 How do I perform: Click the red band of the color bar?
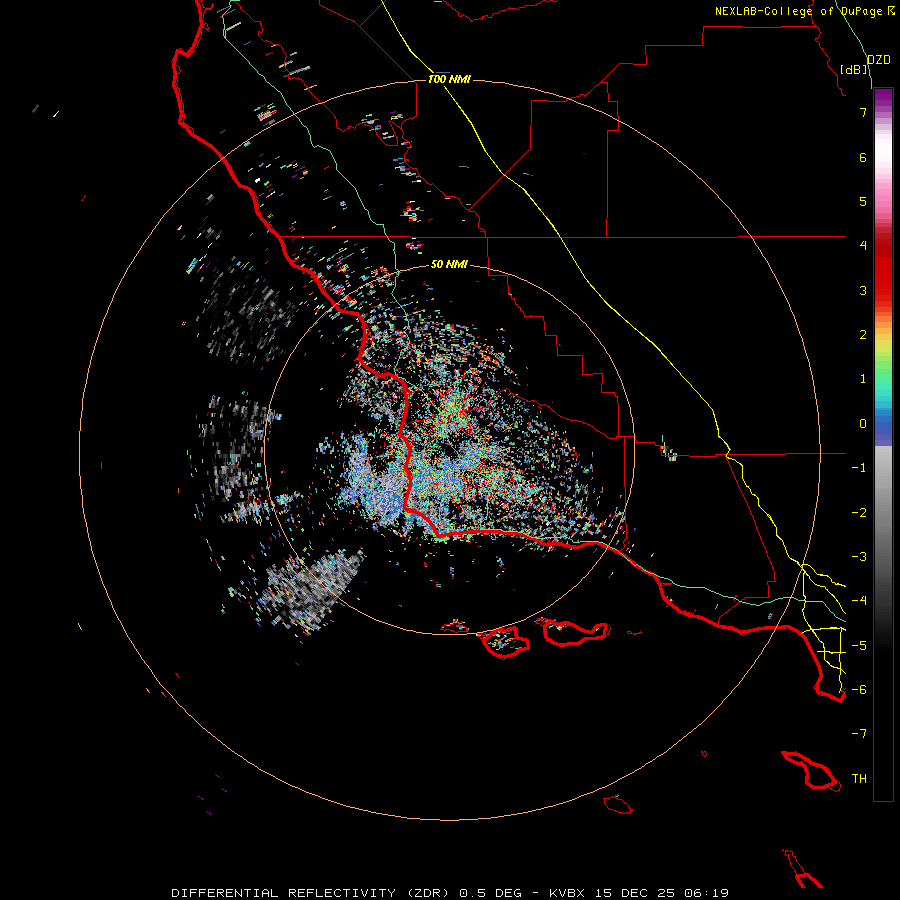(883, 270)
